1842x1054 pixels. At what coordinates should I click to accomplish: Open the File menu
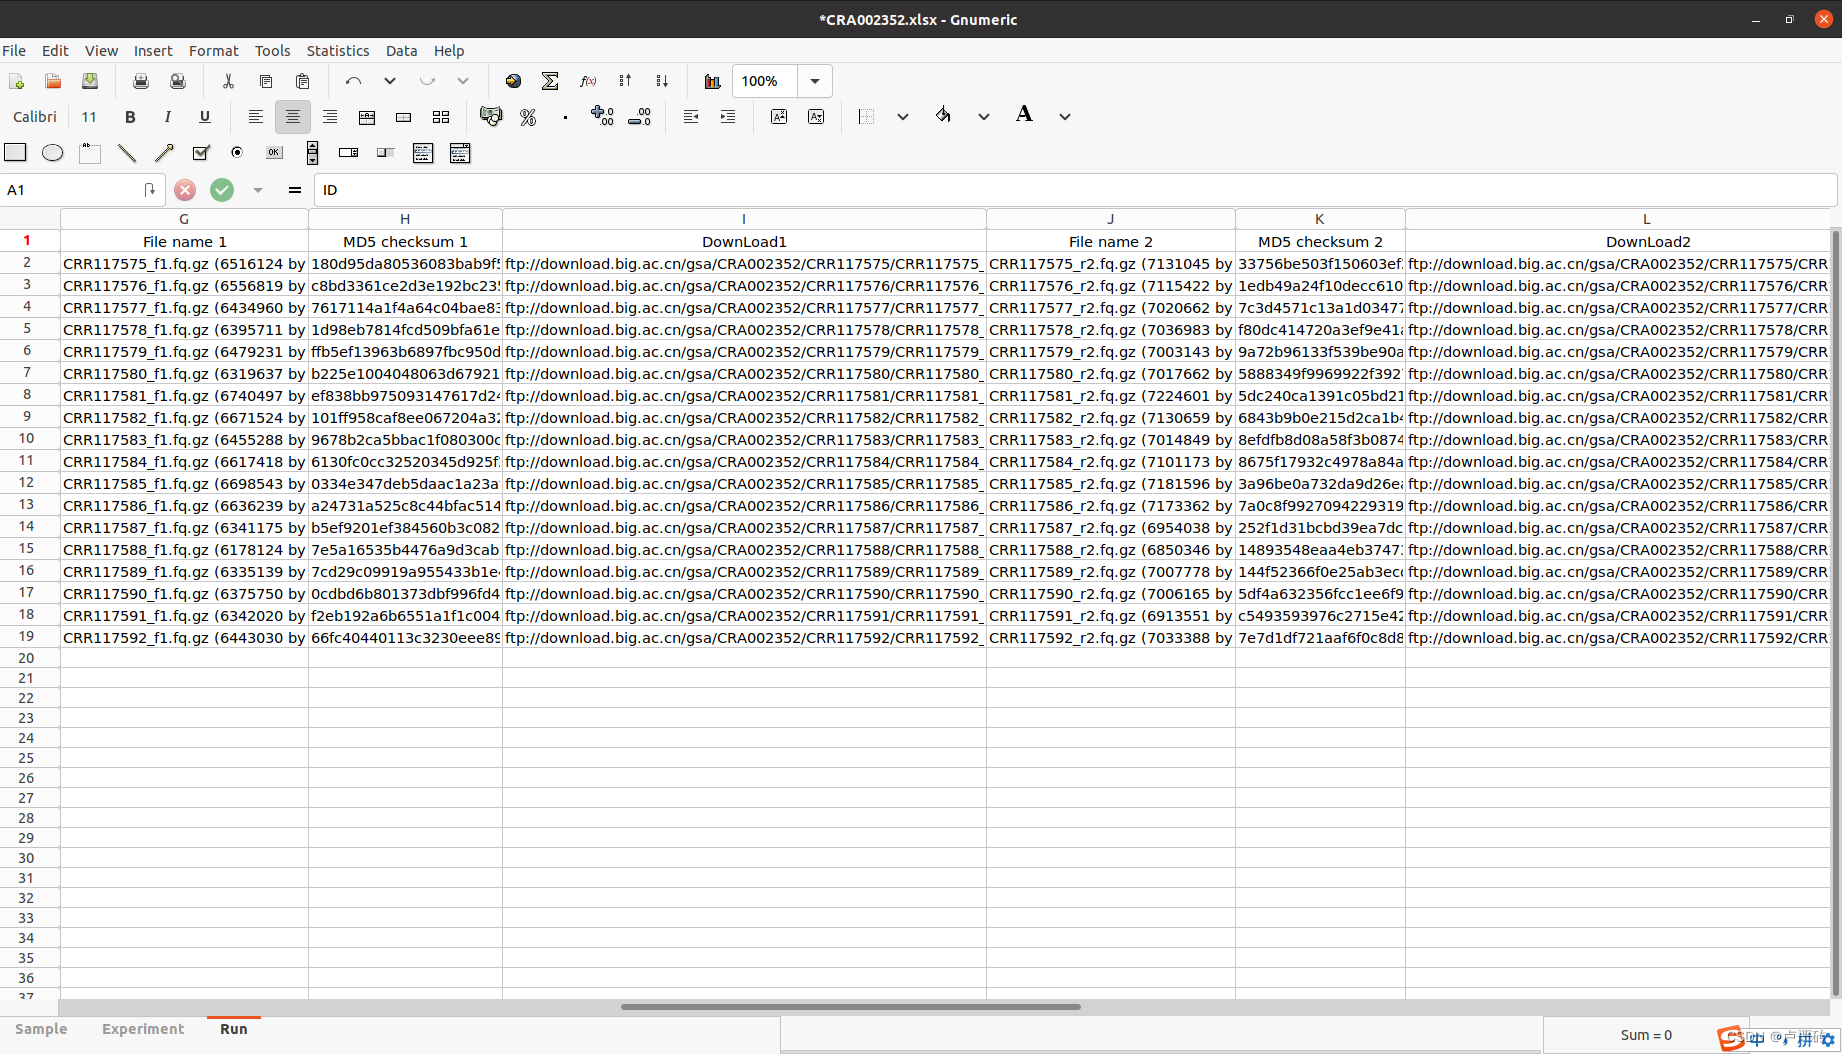(x=14, y=51)
